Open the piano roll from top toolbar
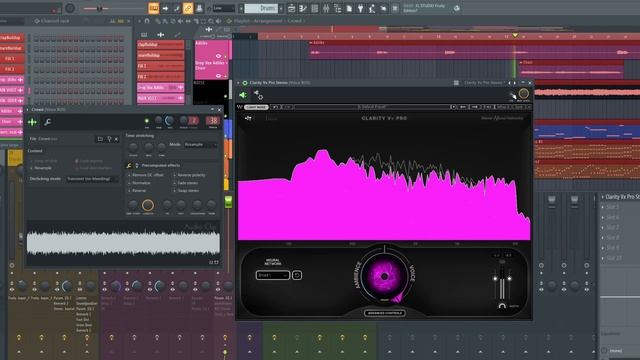This screenshot has width=640, height=360. (x=303, y=8)
